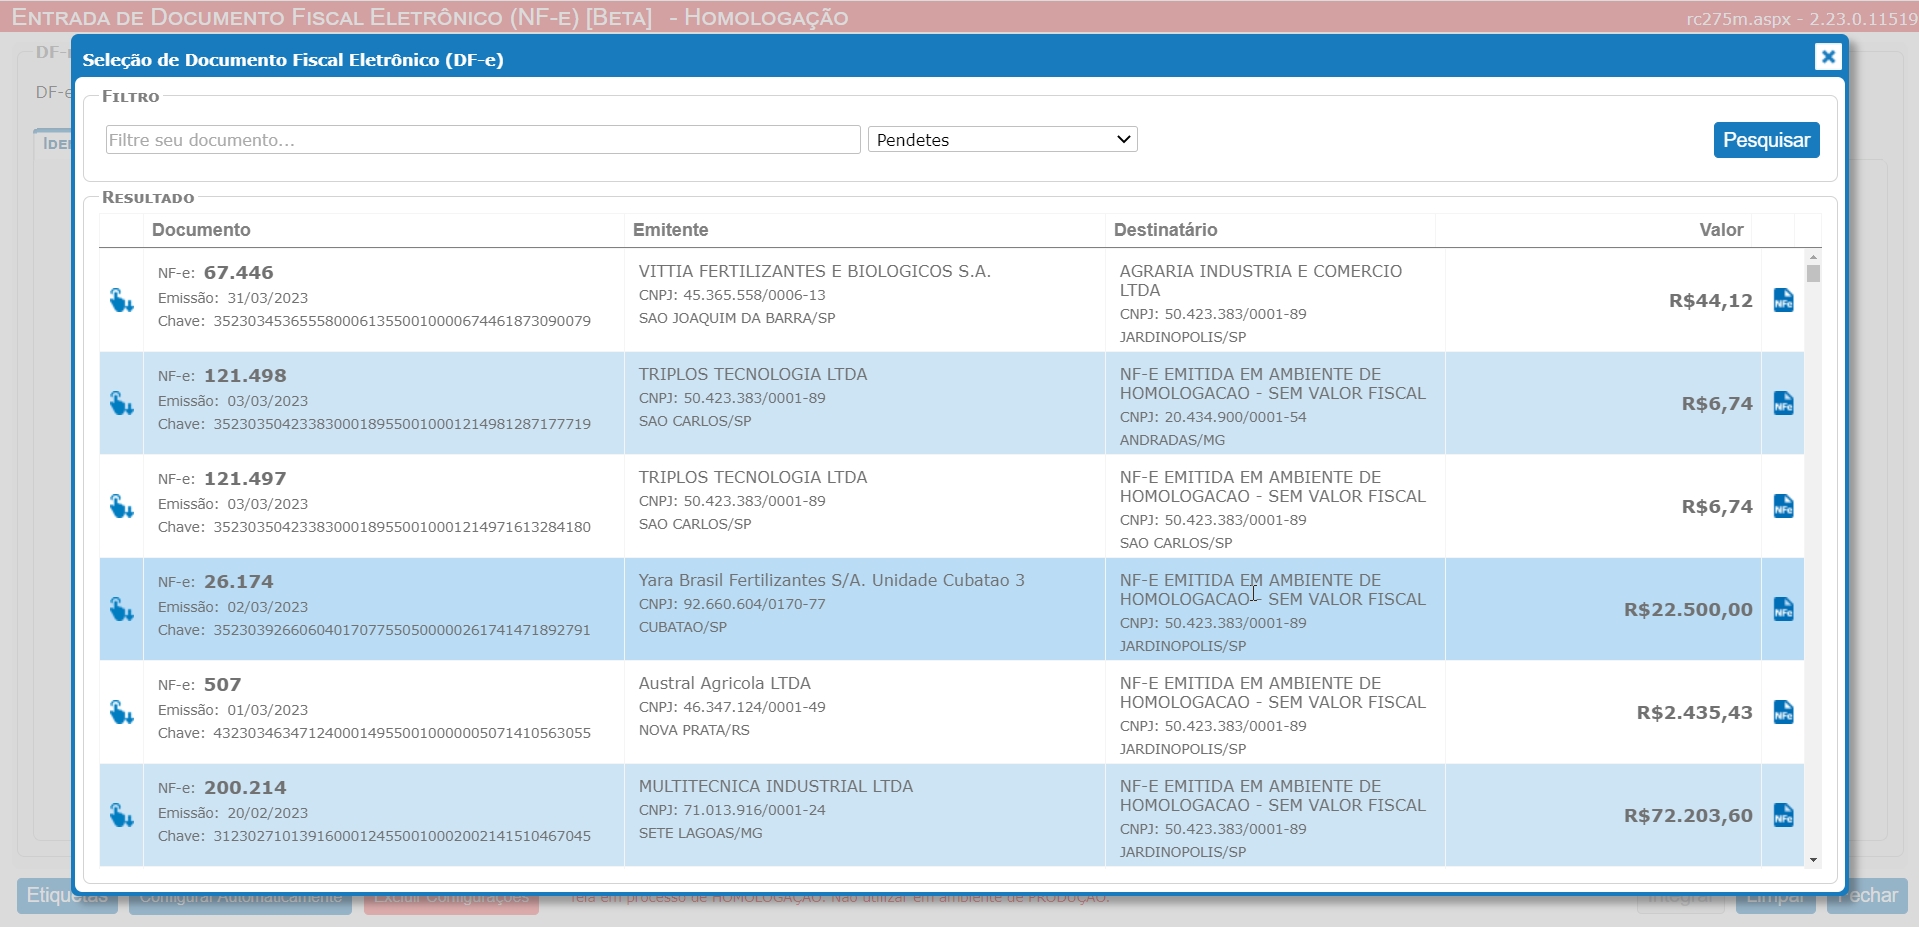The width and height of the screenshot is (1919, 927).
Task: Click value R$22.500,00
Action: 1688,610
